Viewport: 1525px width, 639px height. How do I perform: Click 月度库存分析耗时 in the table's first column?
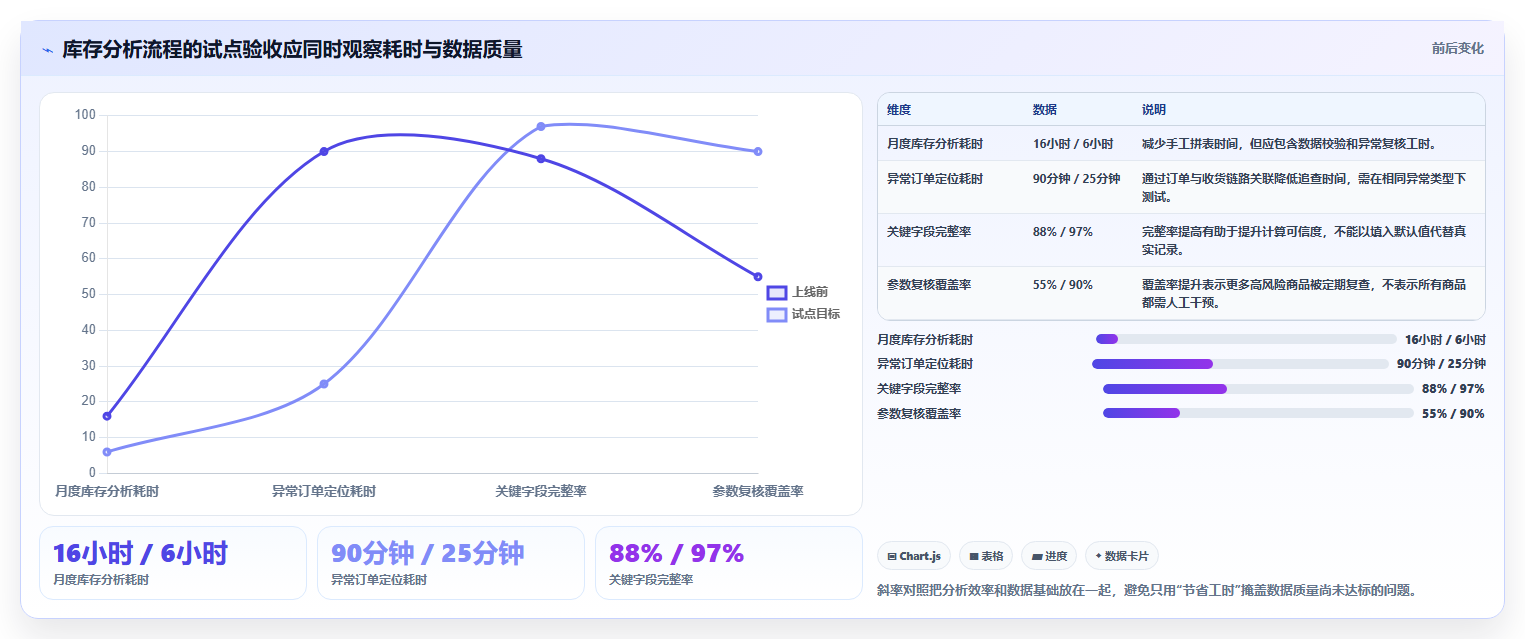tap(935, 144)
